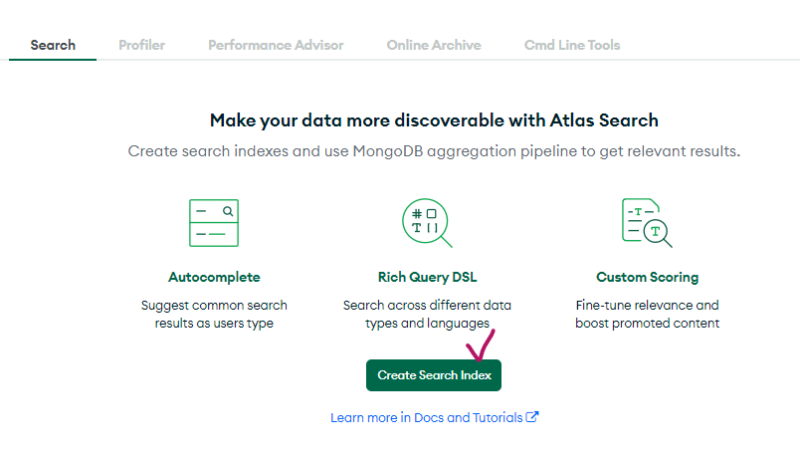800x457 pixels.
Task: Click the Autocomplete heading text
Action: pyautogui.click(x=214, y=277)
